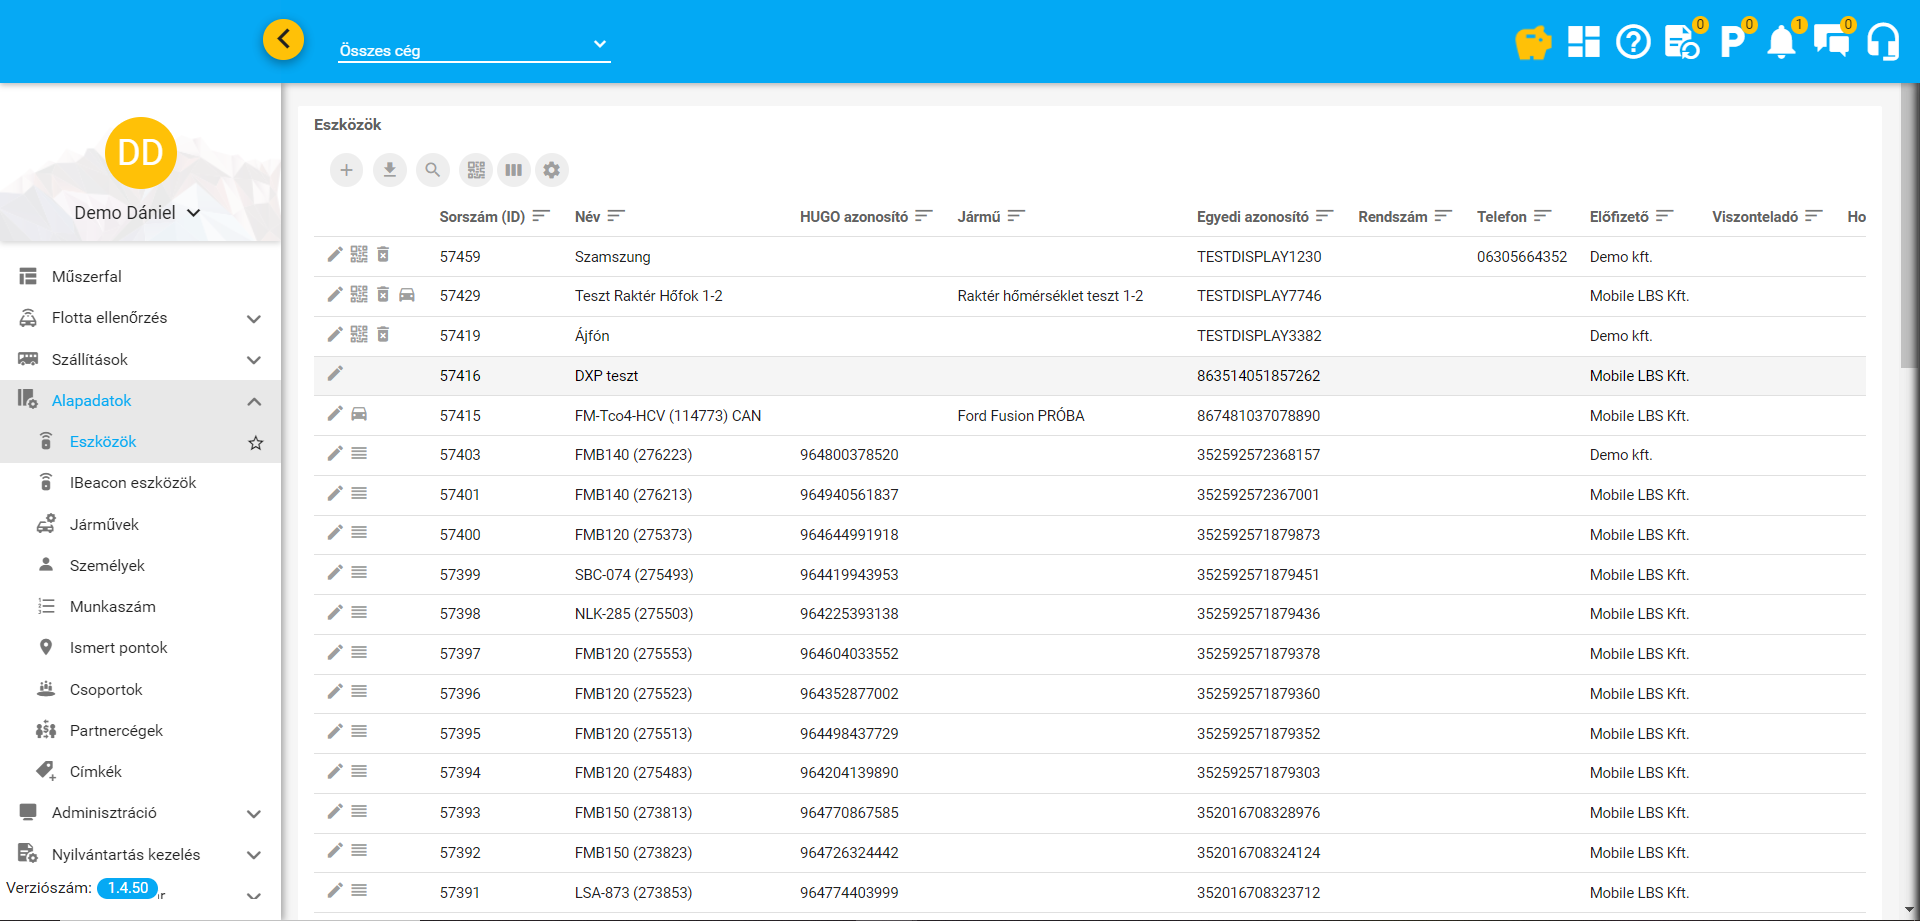
Task: Open the table settings gear icon
Action: (552, 170)
